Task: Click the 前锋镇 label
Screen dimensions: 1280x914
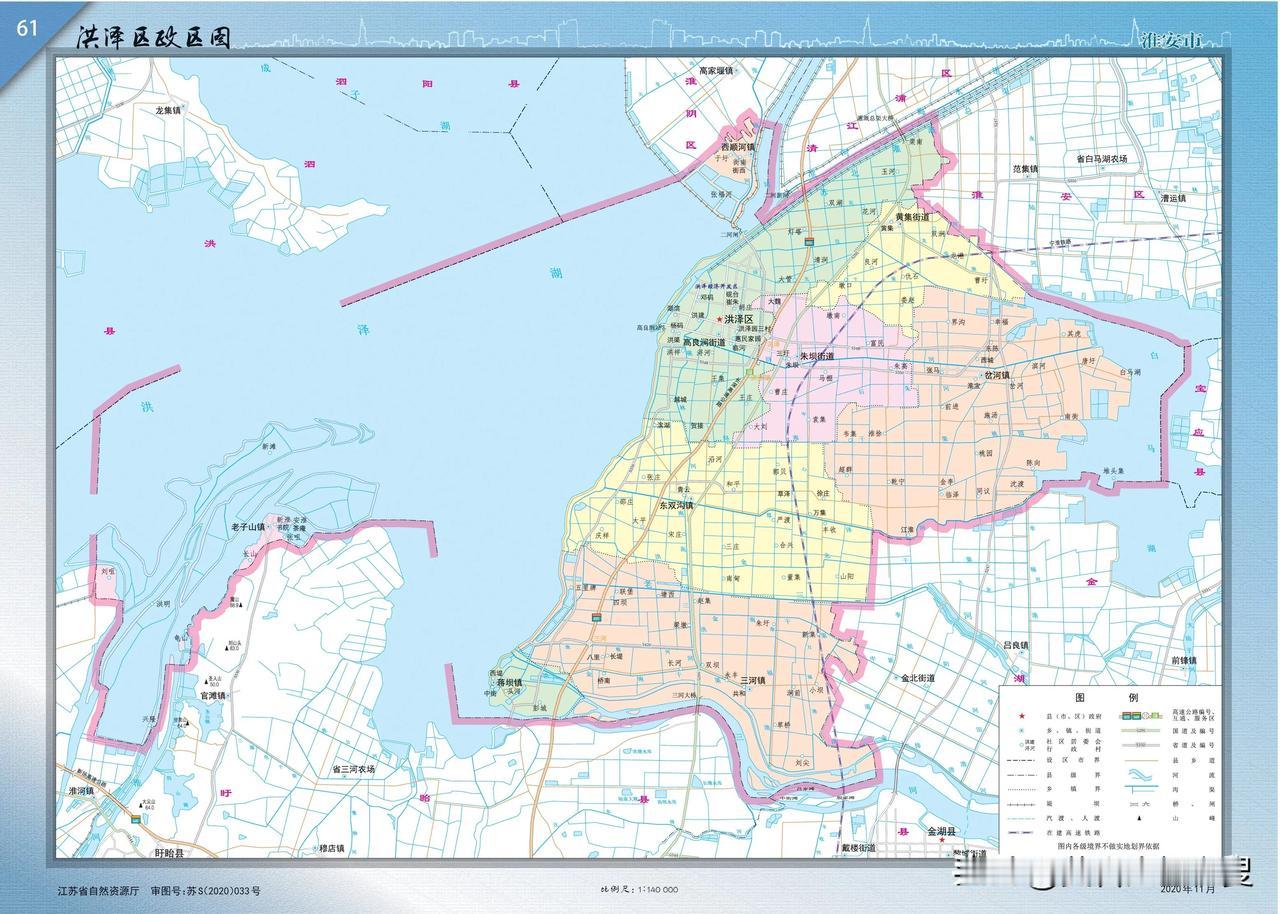Action: click(1184, 660)
